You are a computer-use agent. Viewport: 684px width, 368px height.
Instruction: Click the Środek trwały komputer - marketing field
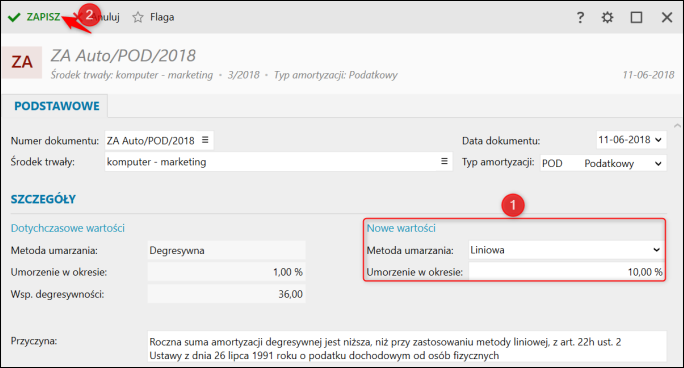click(x=279, y=162)
